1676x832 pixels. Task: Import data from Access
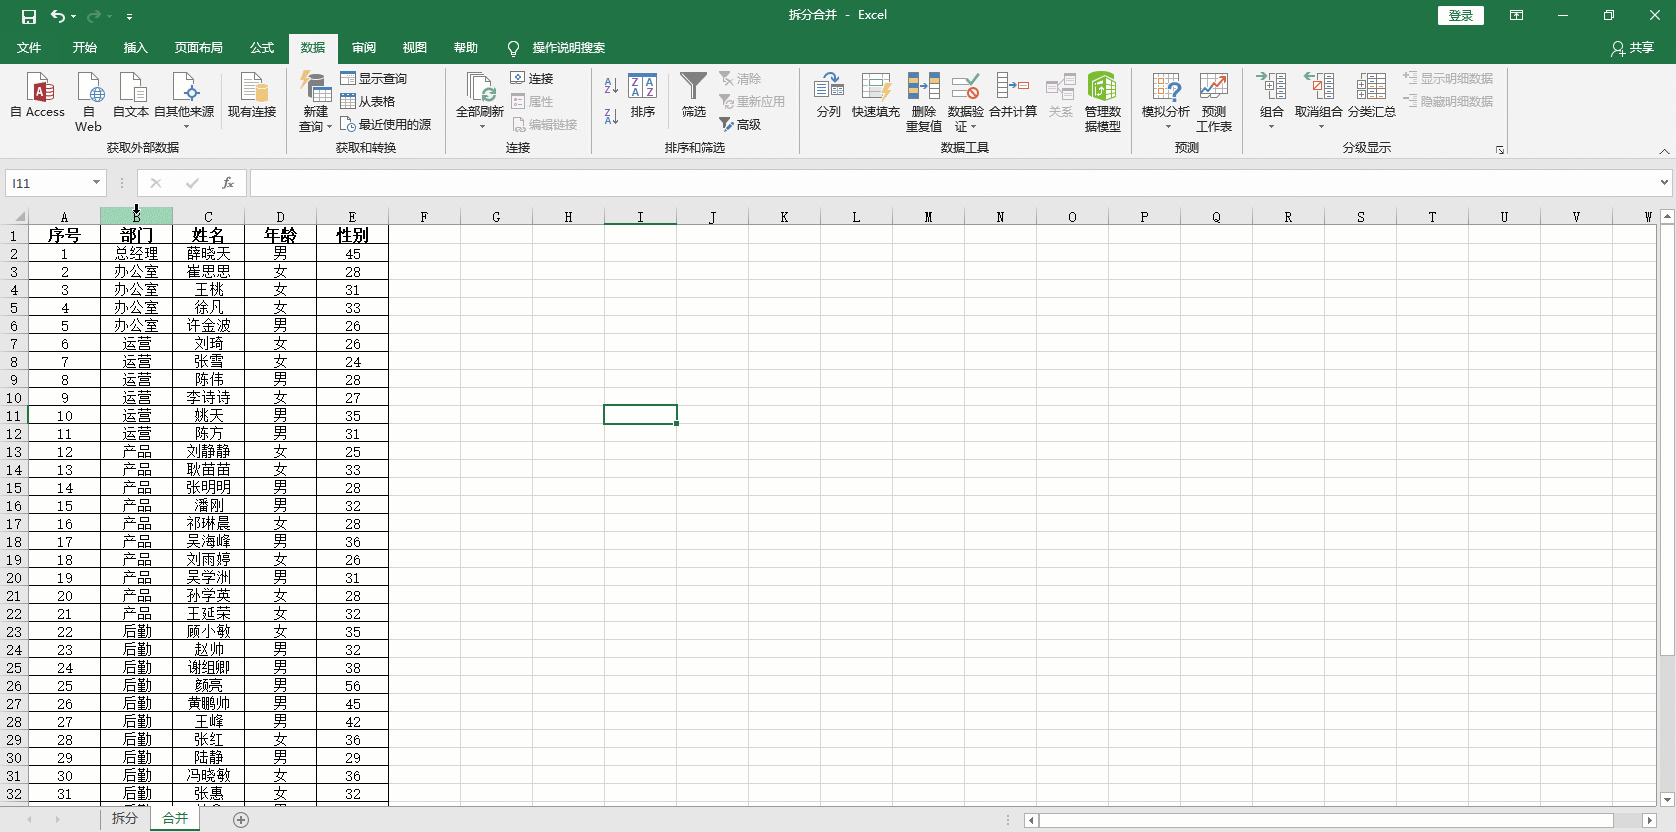tap(38, 96)
